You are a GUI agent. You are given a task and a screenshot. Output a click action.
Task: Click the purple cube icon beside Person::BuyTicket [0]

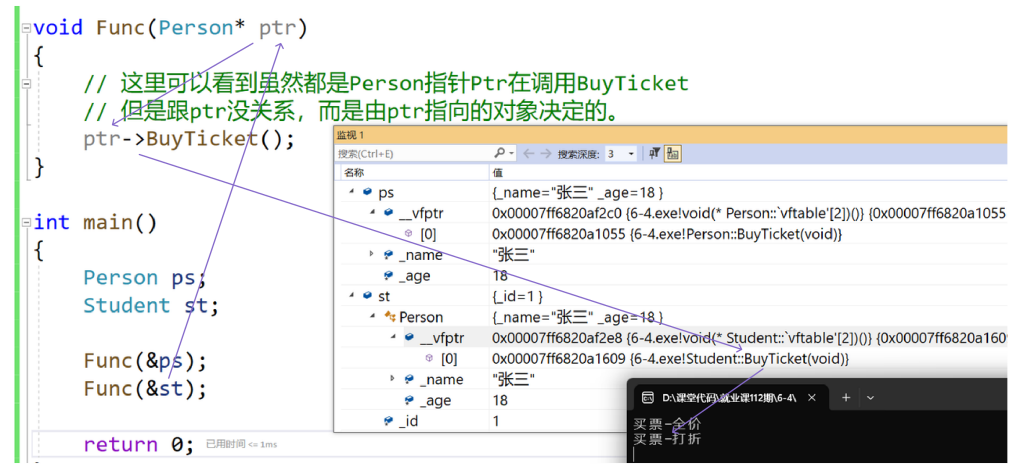click(409, 233)
